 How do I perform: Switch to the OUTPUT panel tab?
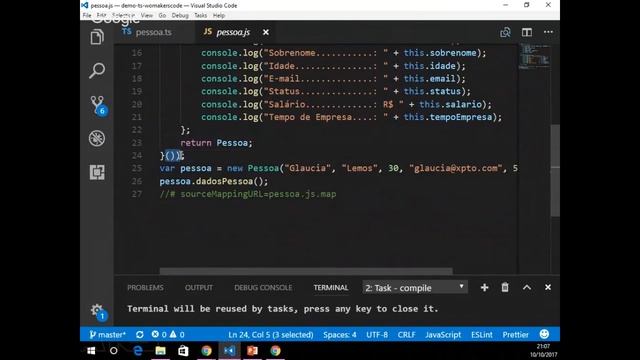click(199, 287)
